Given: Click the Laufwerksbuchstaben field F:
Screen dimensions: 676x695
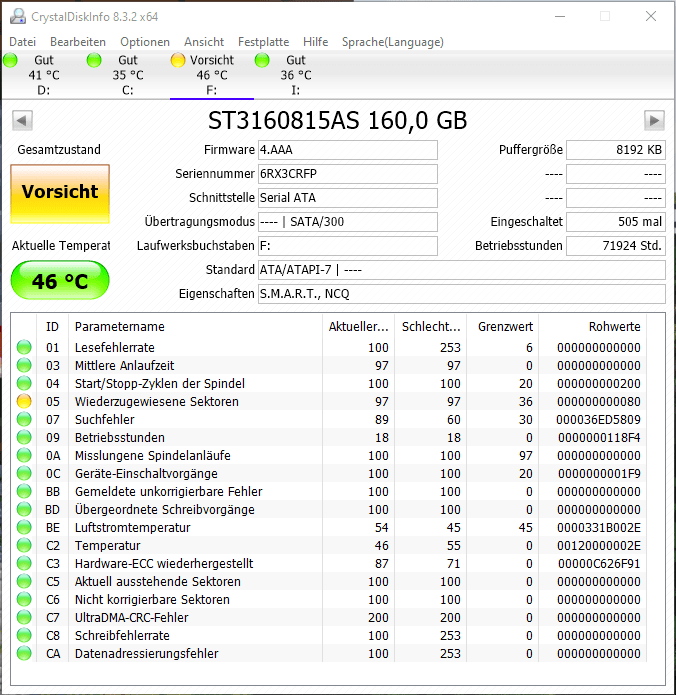Looking at the screenshot, I should 348,246.
